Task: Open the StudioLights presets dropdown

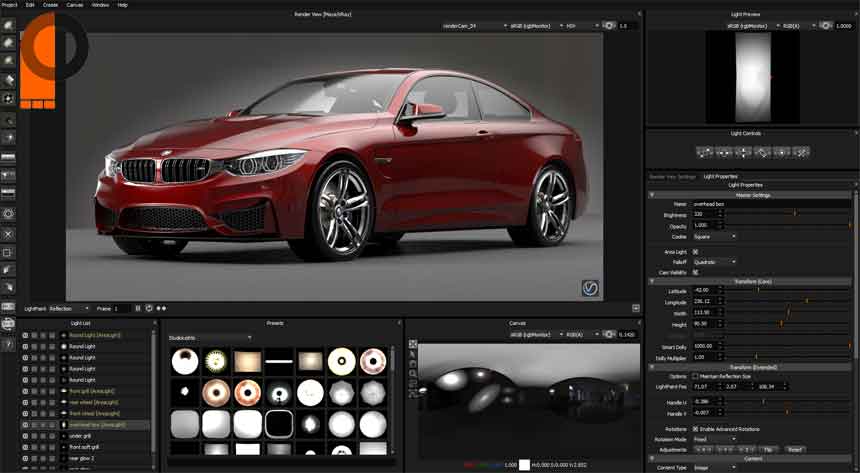Action: tap(210, 338)
